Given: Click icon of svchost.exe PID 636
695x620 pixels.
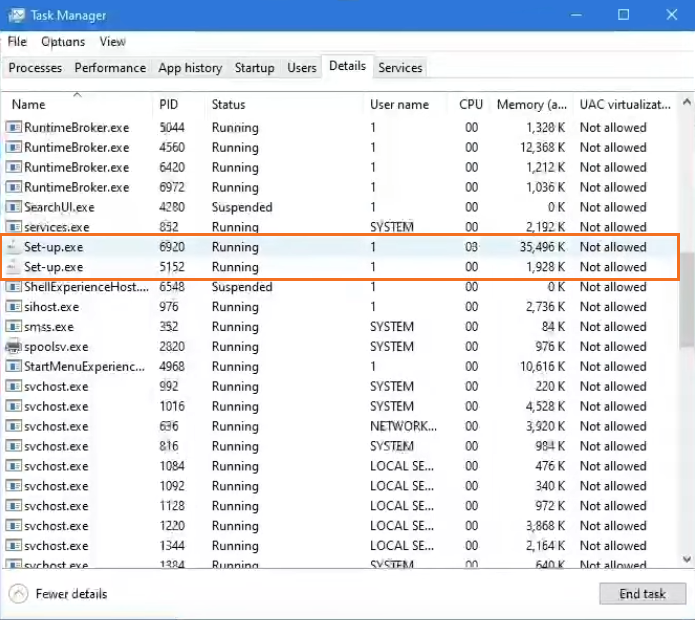Looking at the screenshot, I should click(x=13, y=426).
